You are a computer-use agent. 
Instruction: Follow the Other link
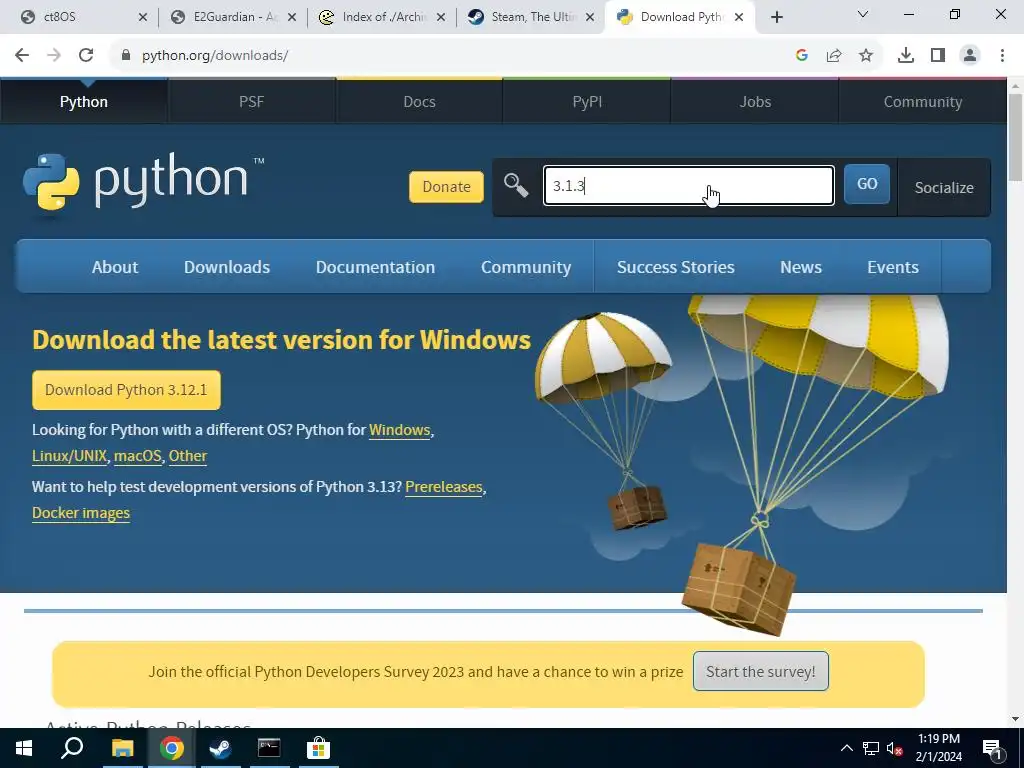click(x=187, y=456)
